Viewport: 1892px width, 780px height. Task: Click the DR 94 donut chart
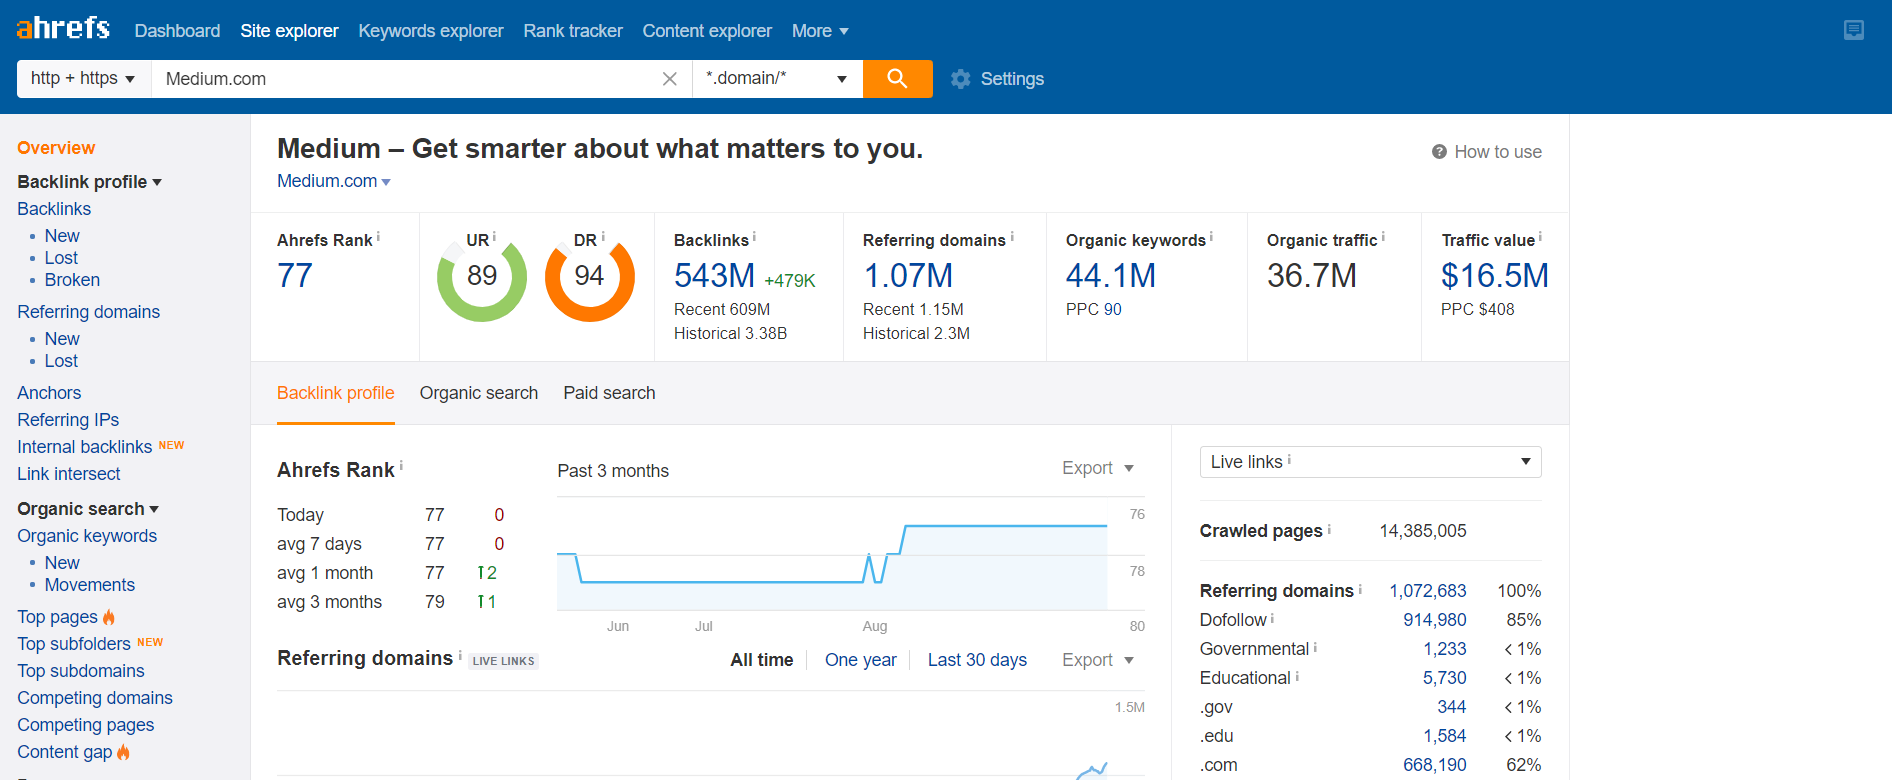click(x=589, y=277)
